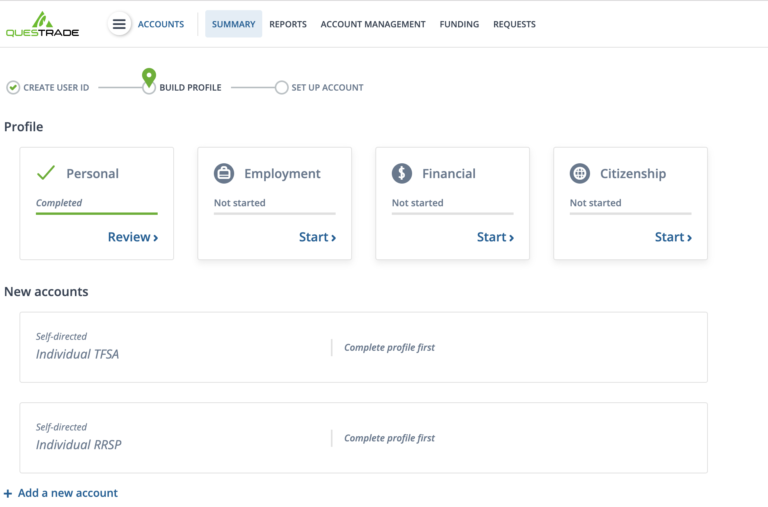768x507 pixels.
Task: Click the Personal completed progress bar
Action: tap(97, 213)
